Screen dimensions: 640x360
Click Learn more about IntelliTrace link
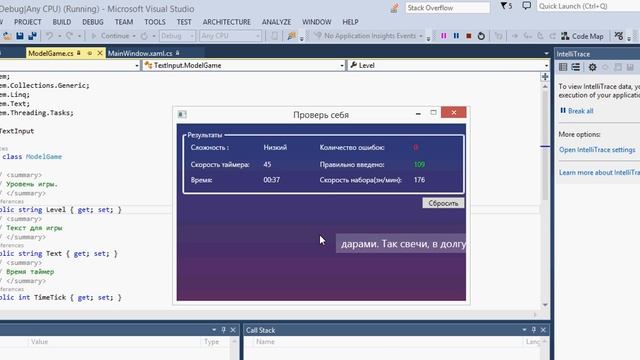pos(599,173)
